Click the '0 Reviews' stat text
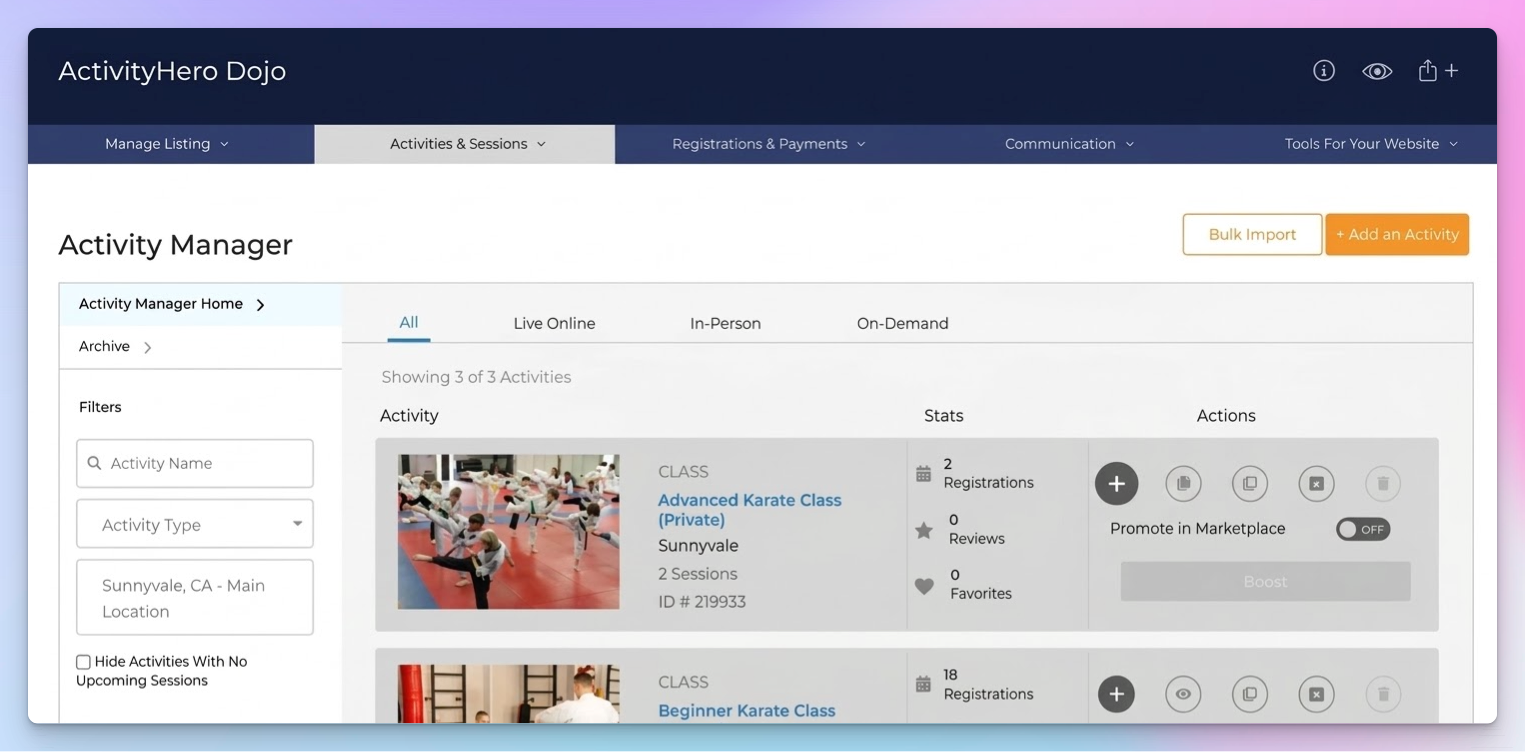 pyautogui.click(x=976, y=529)
